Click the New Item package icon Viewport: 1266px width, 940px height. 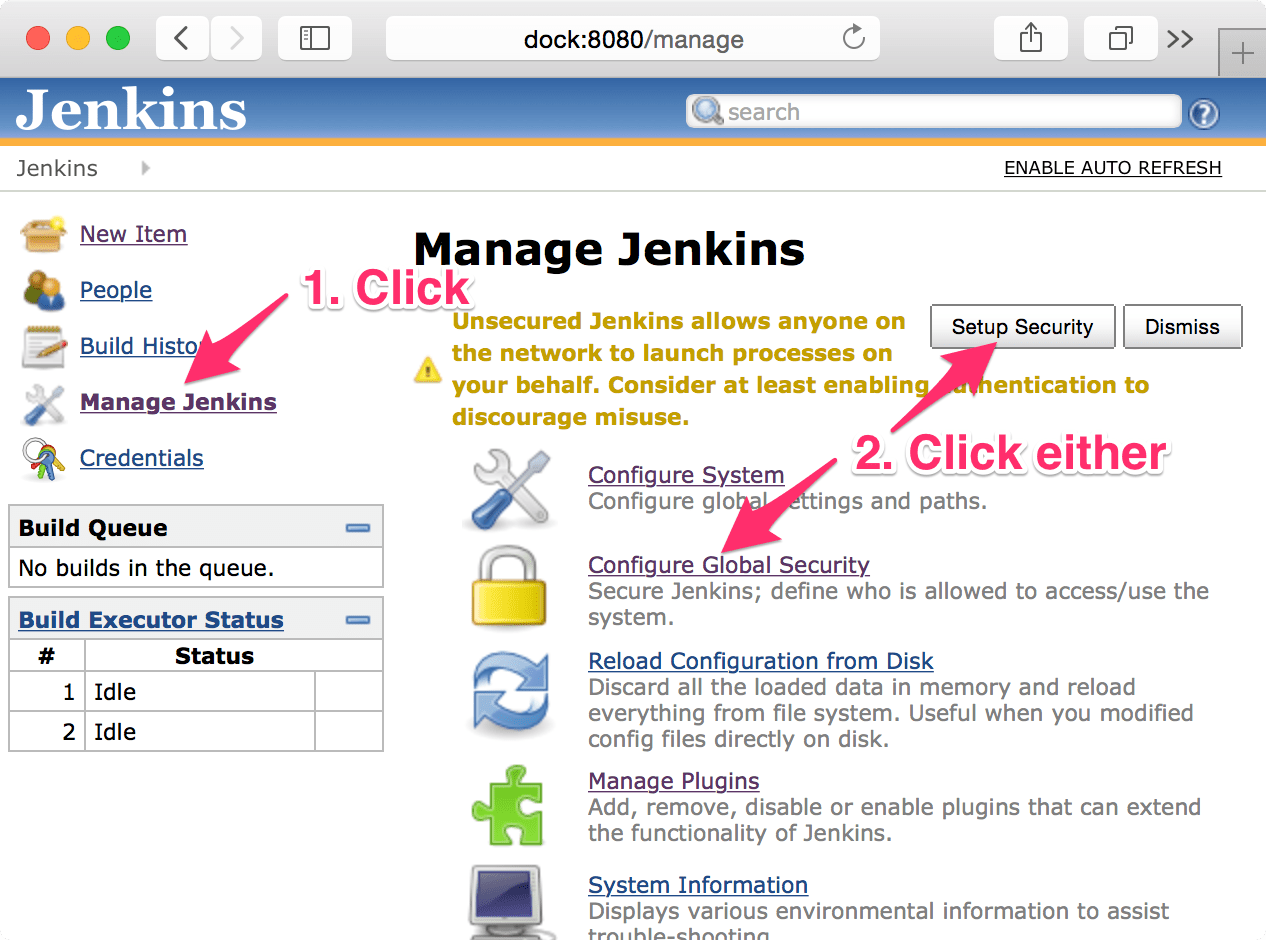45,232
